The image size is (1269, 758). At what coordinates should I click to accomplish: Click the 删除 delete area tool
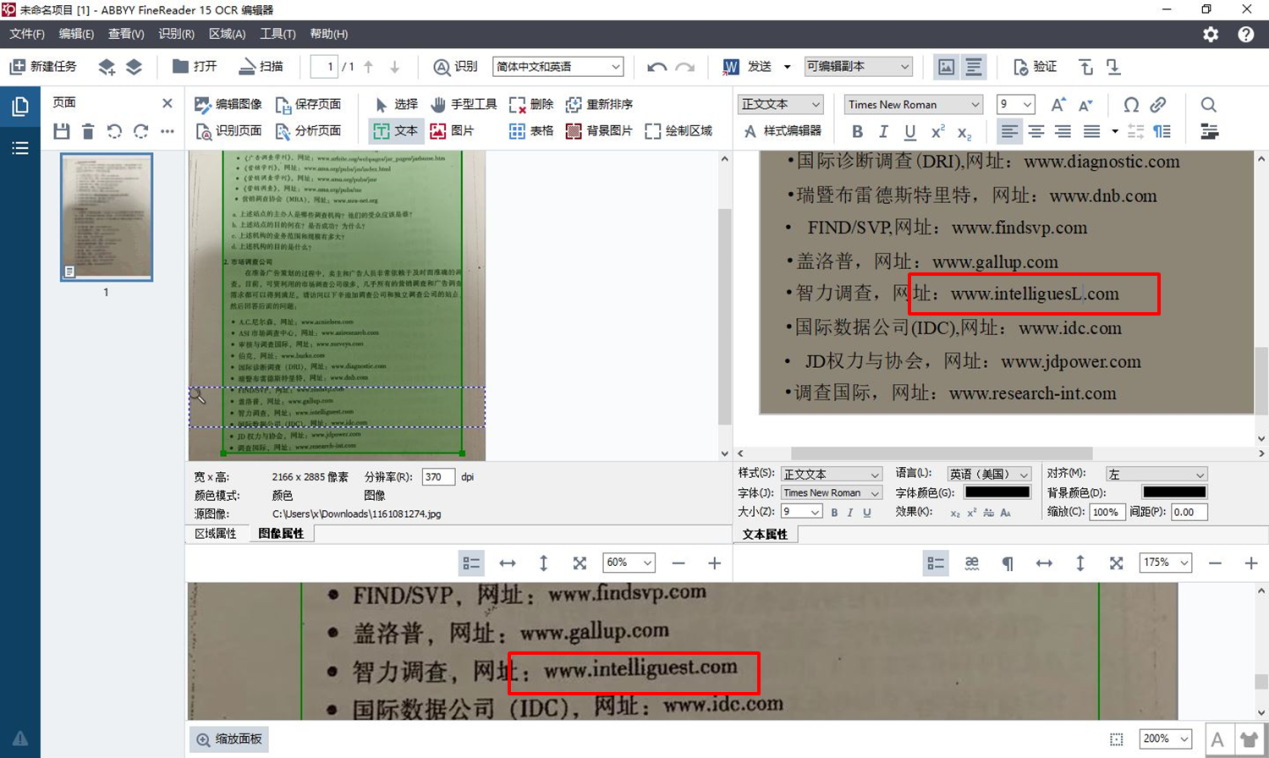coord(531,104)
